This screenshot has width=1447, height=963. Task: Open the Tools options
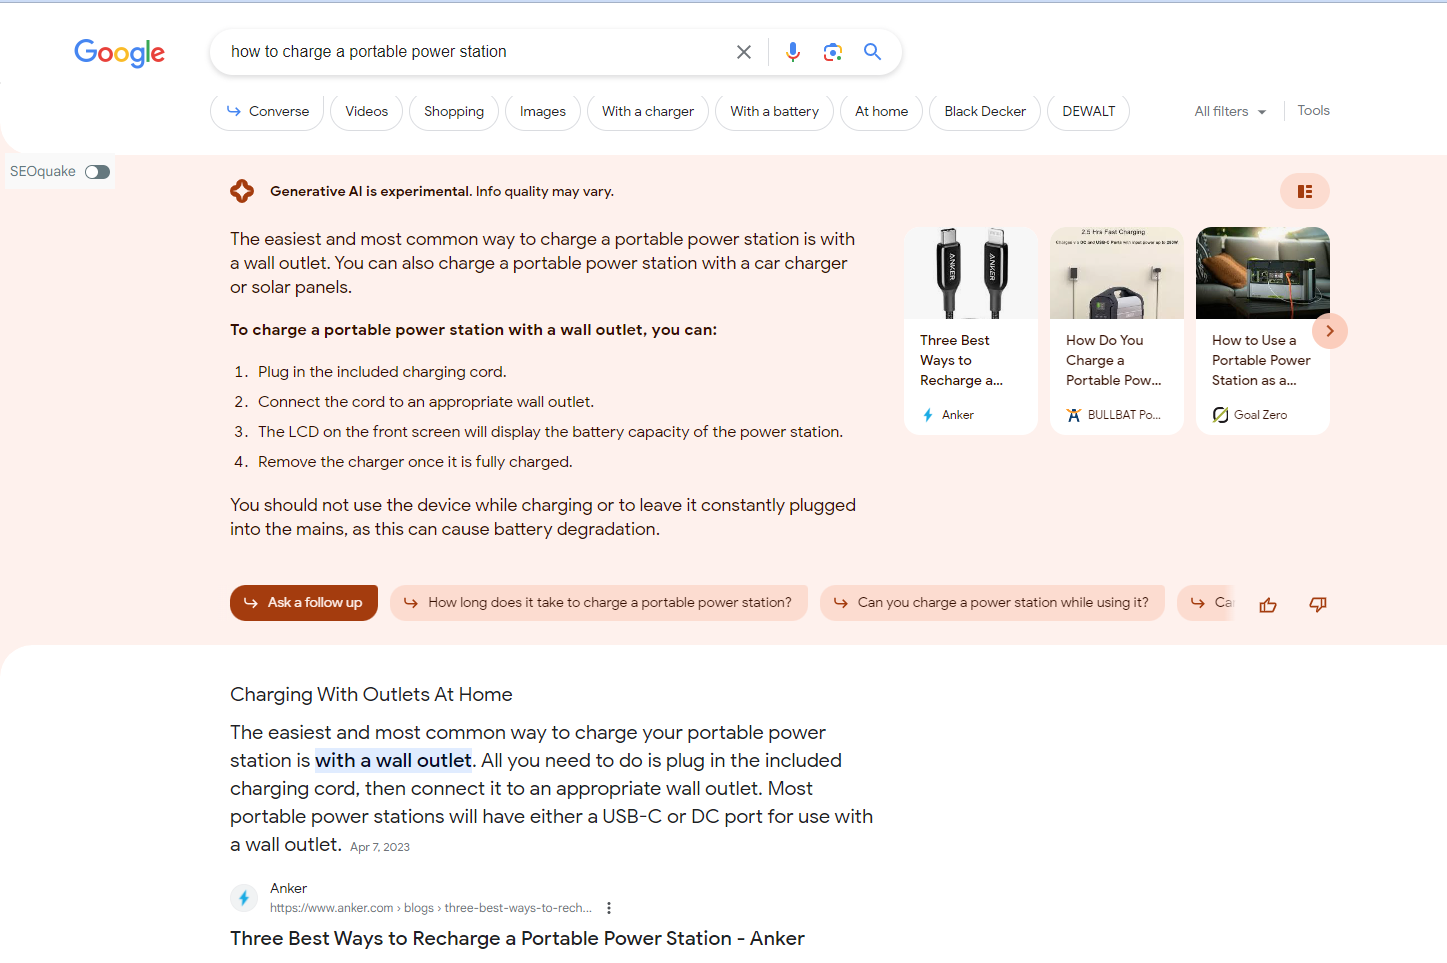[1313, 111]
